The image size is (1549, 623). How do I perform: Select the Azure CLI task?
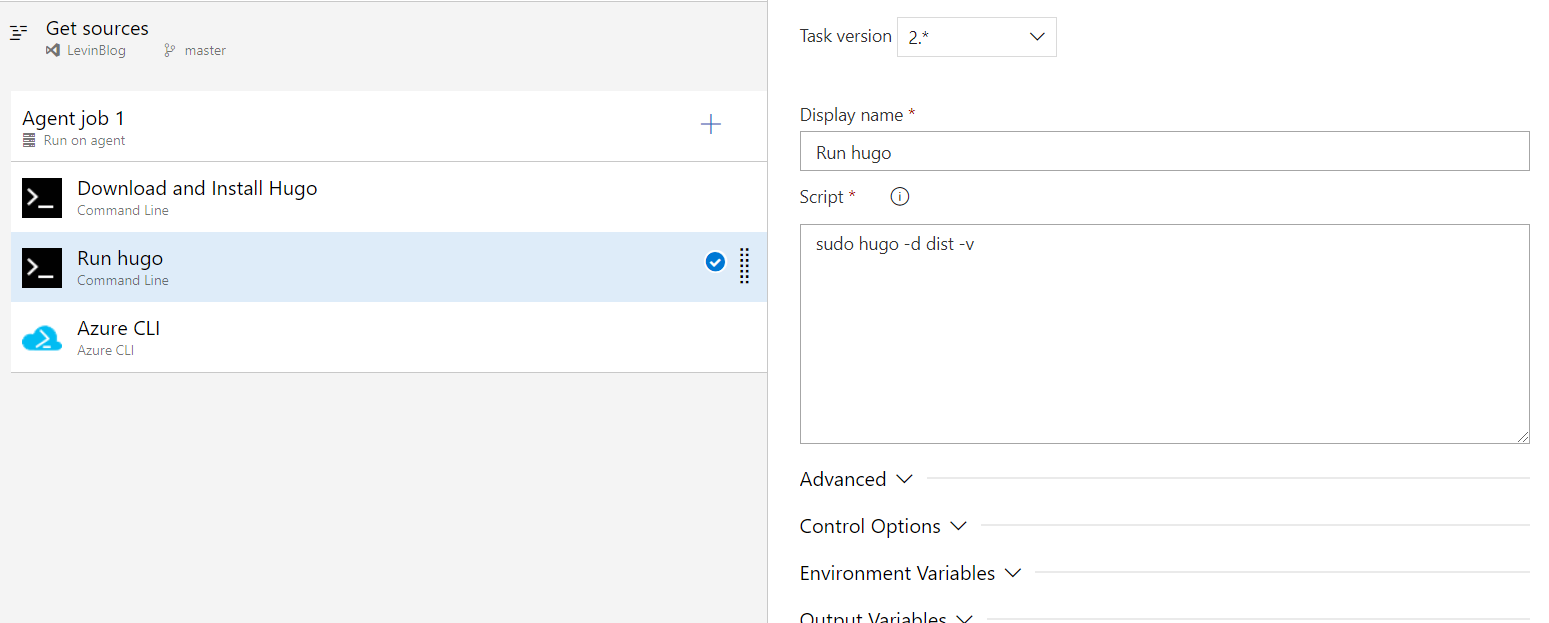click(388, 337)
